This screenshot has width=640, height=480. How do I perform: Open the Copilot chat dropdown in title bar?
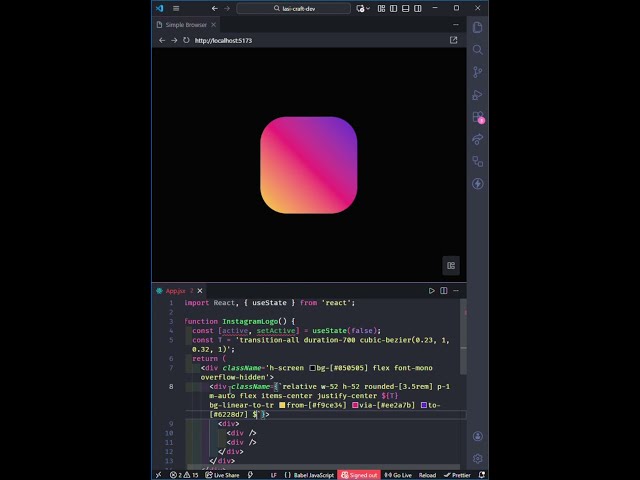[x=363, y=8]
